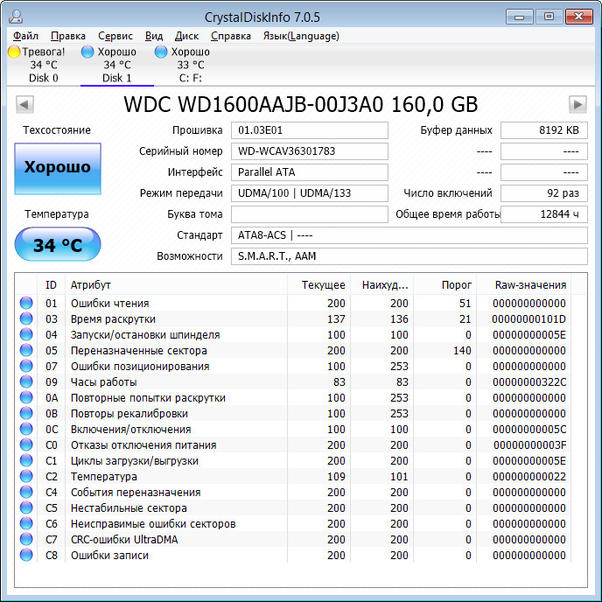
Task: Click the serial number field WD-WCAV36301783
Action: (309, 151)
